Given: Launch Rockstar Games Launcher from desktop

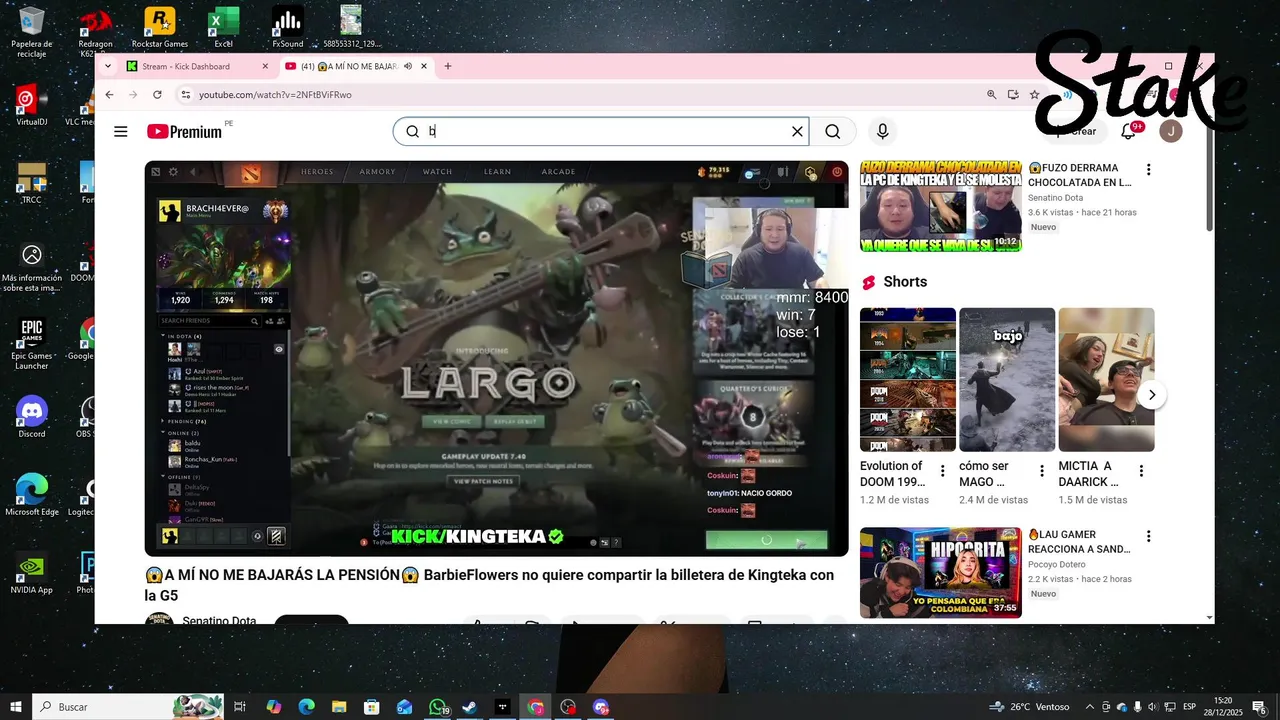Looking at the screenshot, I should tap(160, 27).
